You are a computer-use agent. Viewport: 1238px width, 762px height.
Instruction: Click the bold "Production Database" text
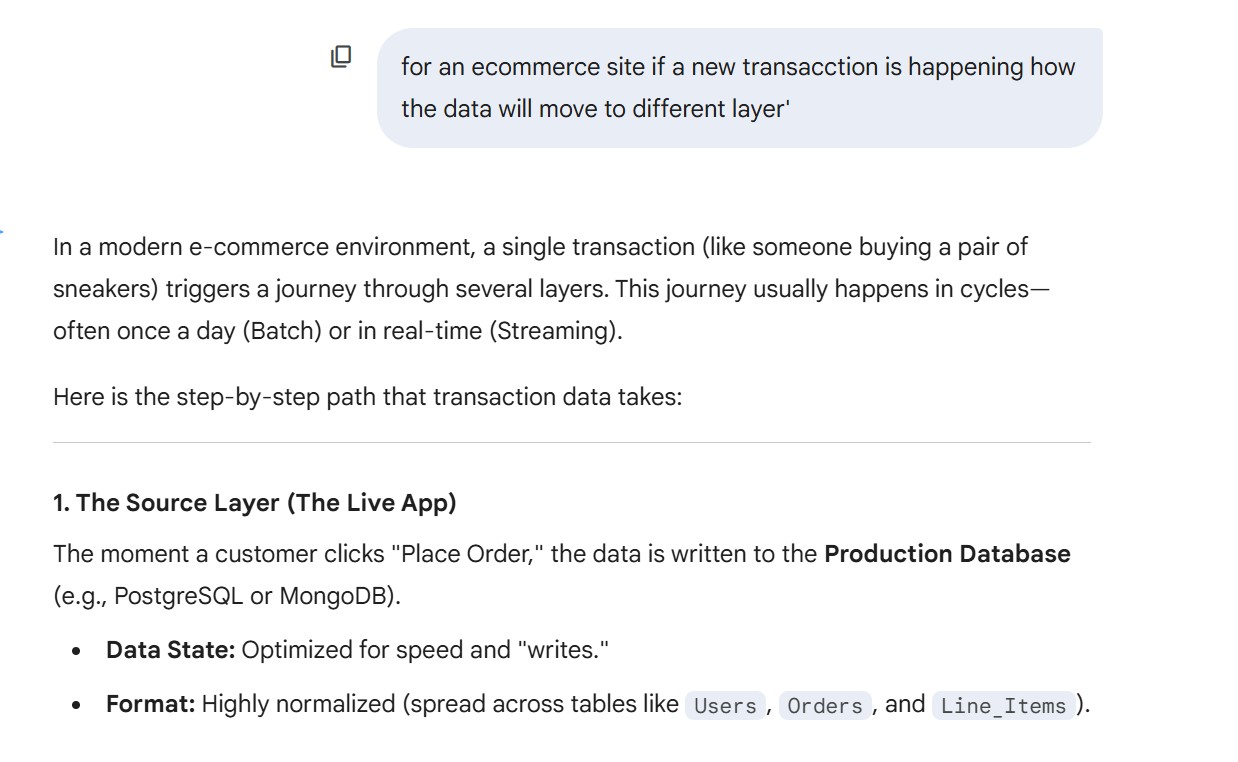coord(946,554)
